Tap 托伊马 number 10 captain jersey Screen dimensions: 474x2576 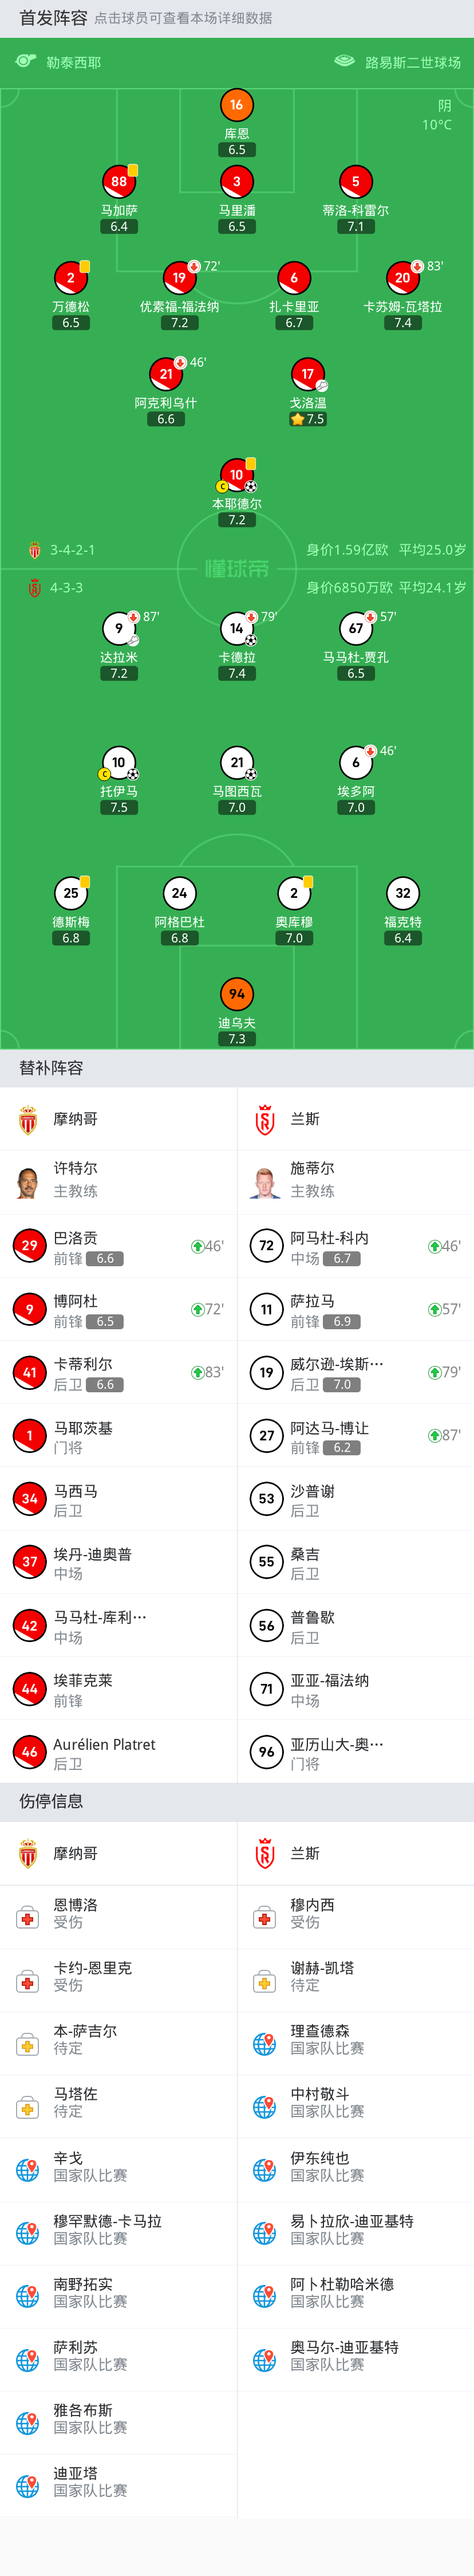[x=118, y=762]
